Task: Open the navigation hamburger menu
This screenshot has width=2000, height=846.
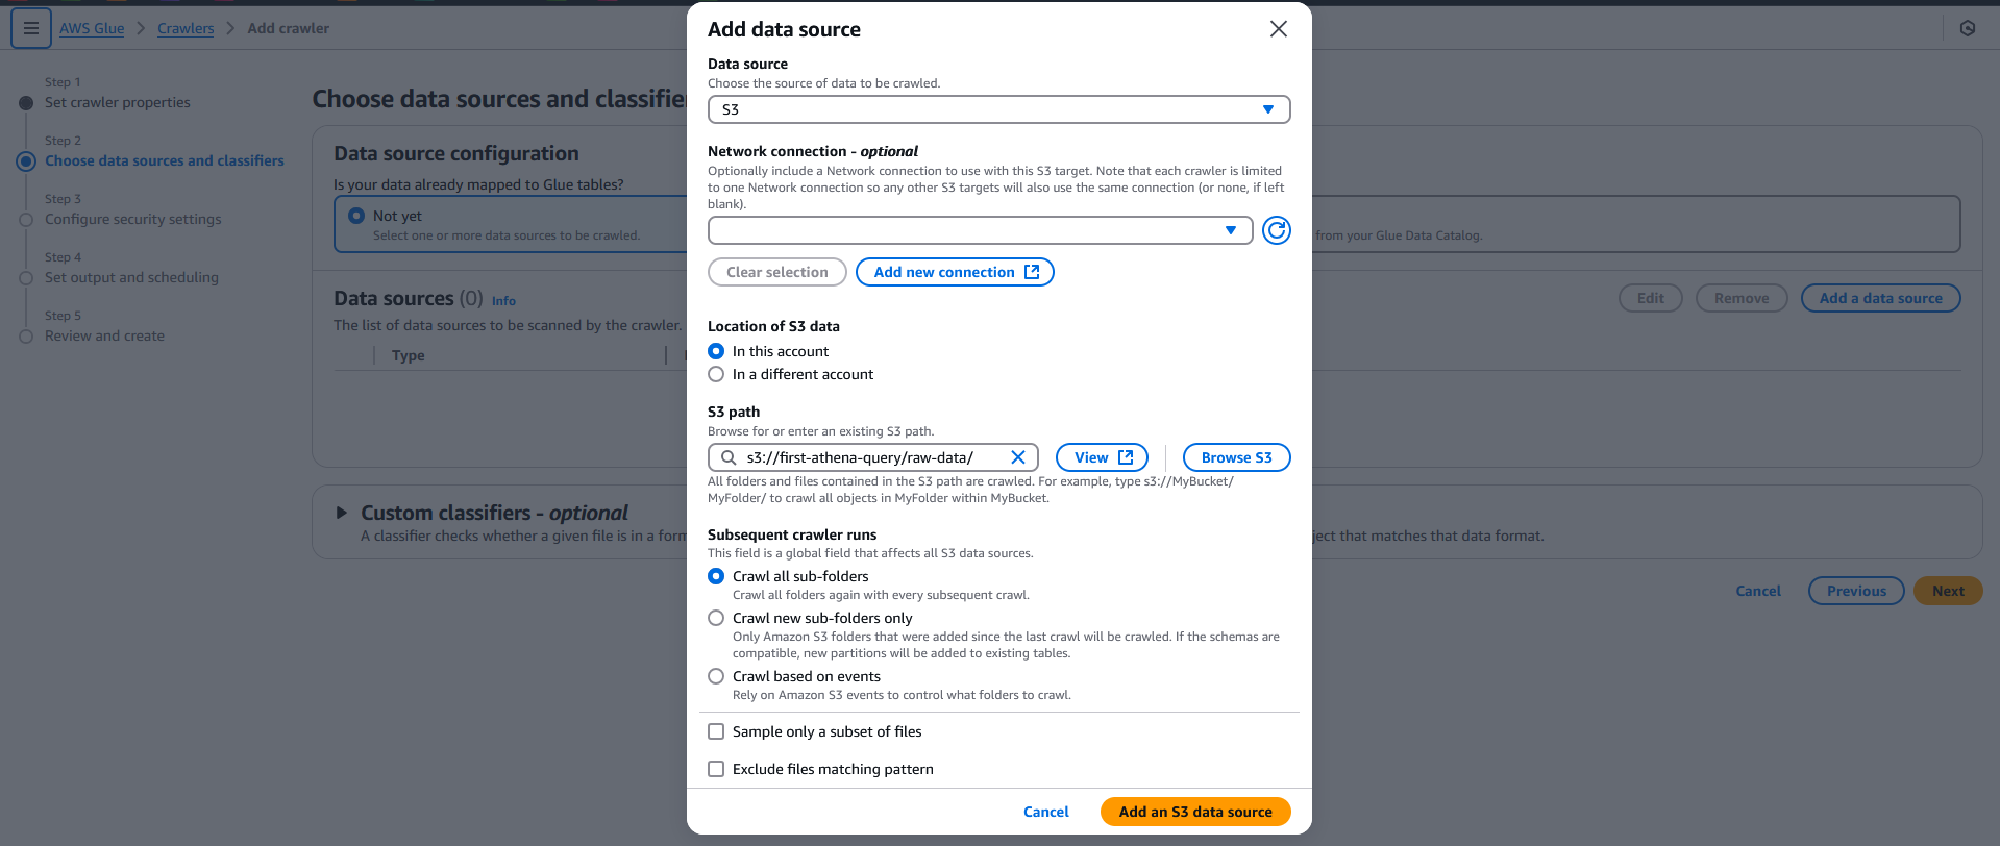Action: [31, 28]
